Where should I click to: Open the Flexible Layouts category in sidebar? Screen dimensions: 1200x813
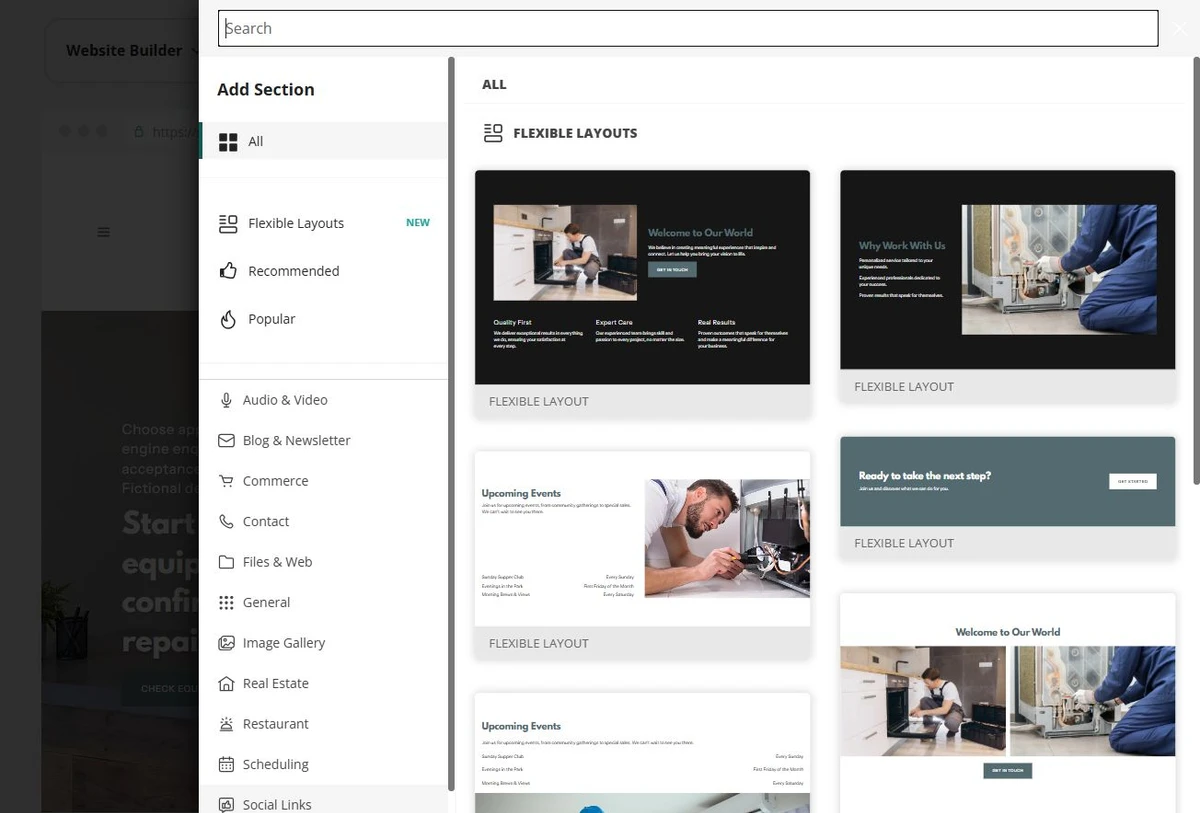click(x=323, y=223)
